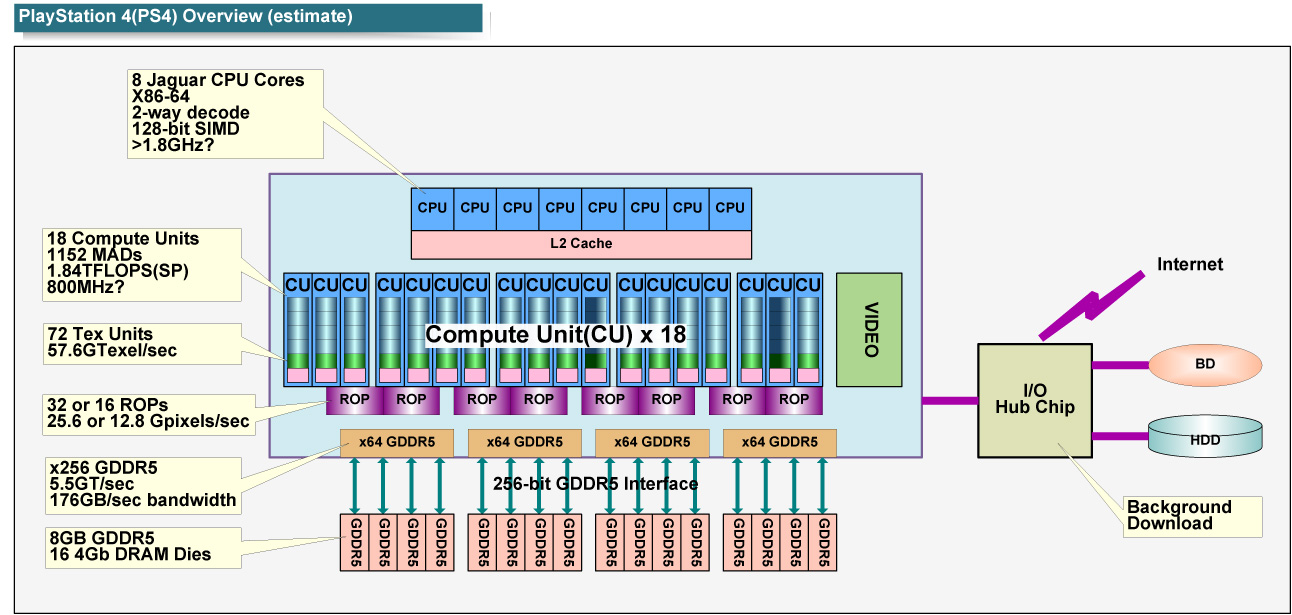Click the leftmost ROP block
This screenshot has width=1292, height=615.
[x=355, y=400]
